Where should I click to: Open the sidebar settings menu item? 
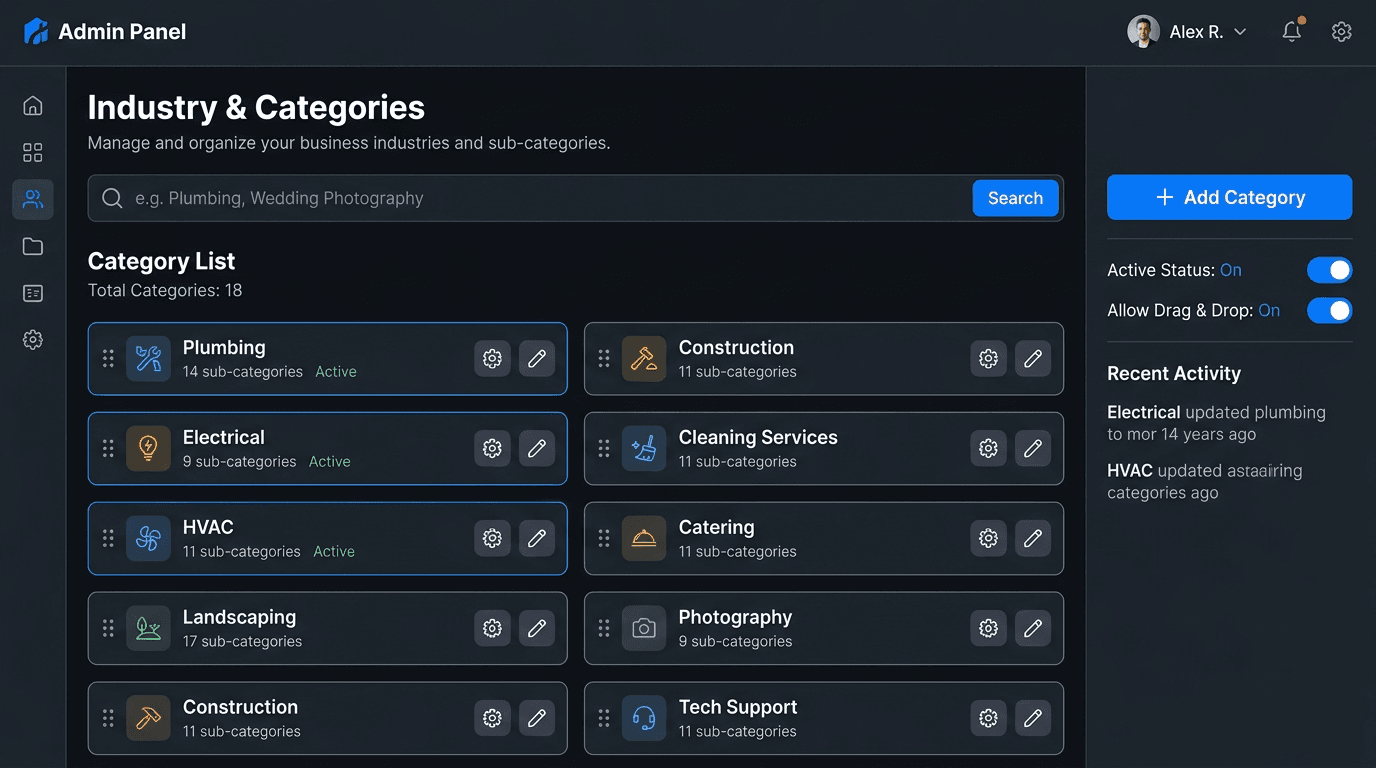tap(33, 340)
